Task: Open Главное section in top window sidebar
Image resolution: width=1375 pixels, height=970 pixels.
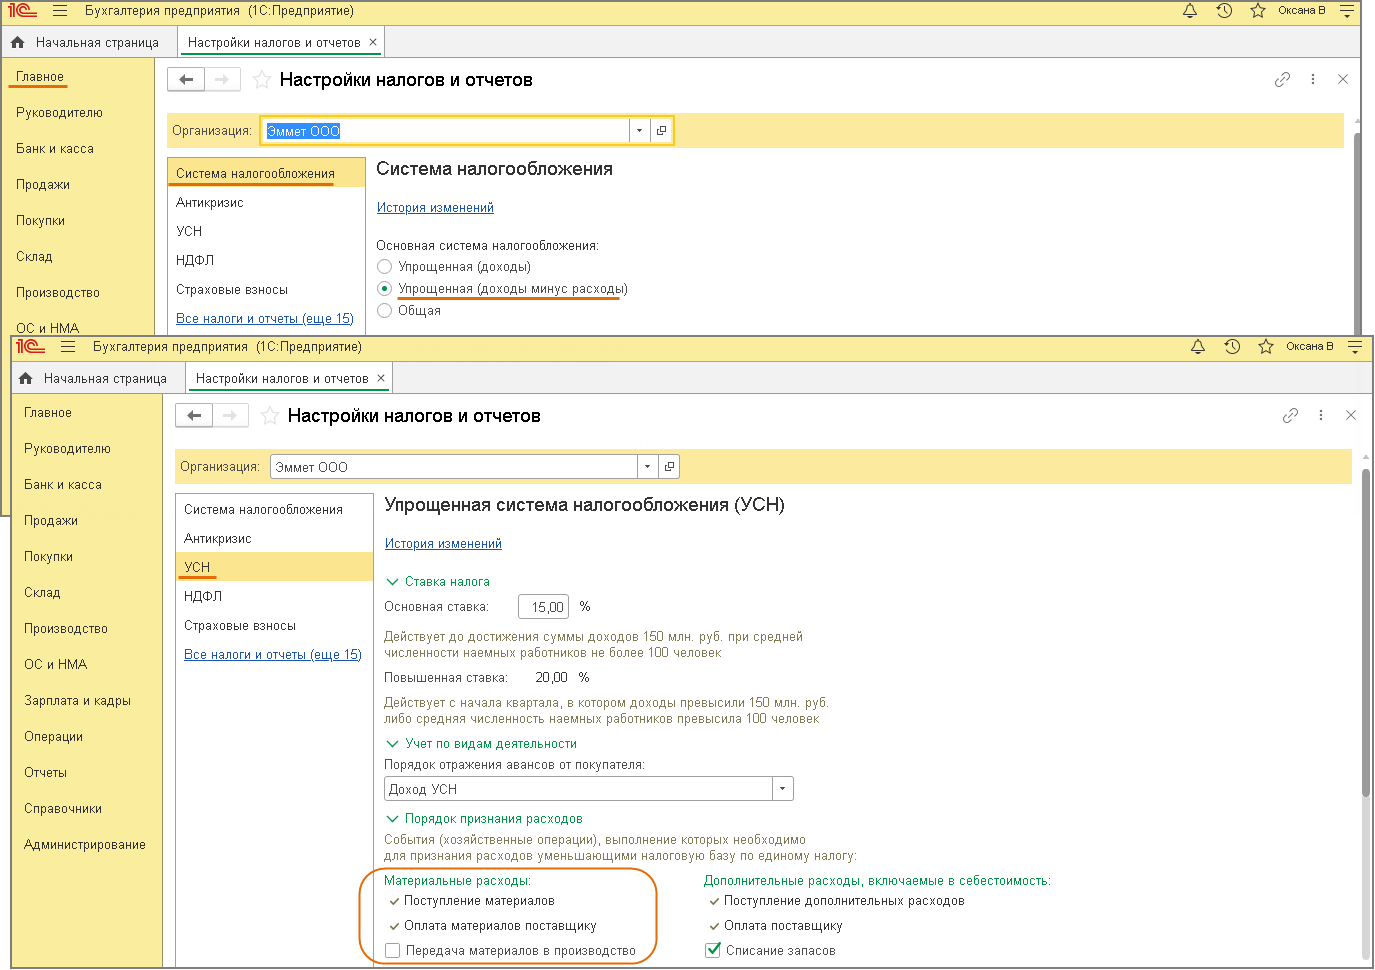Action: [x=40, y=77]
